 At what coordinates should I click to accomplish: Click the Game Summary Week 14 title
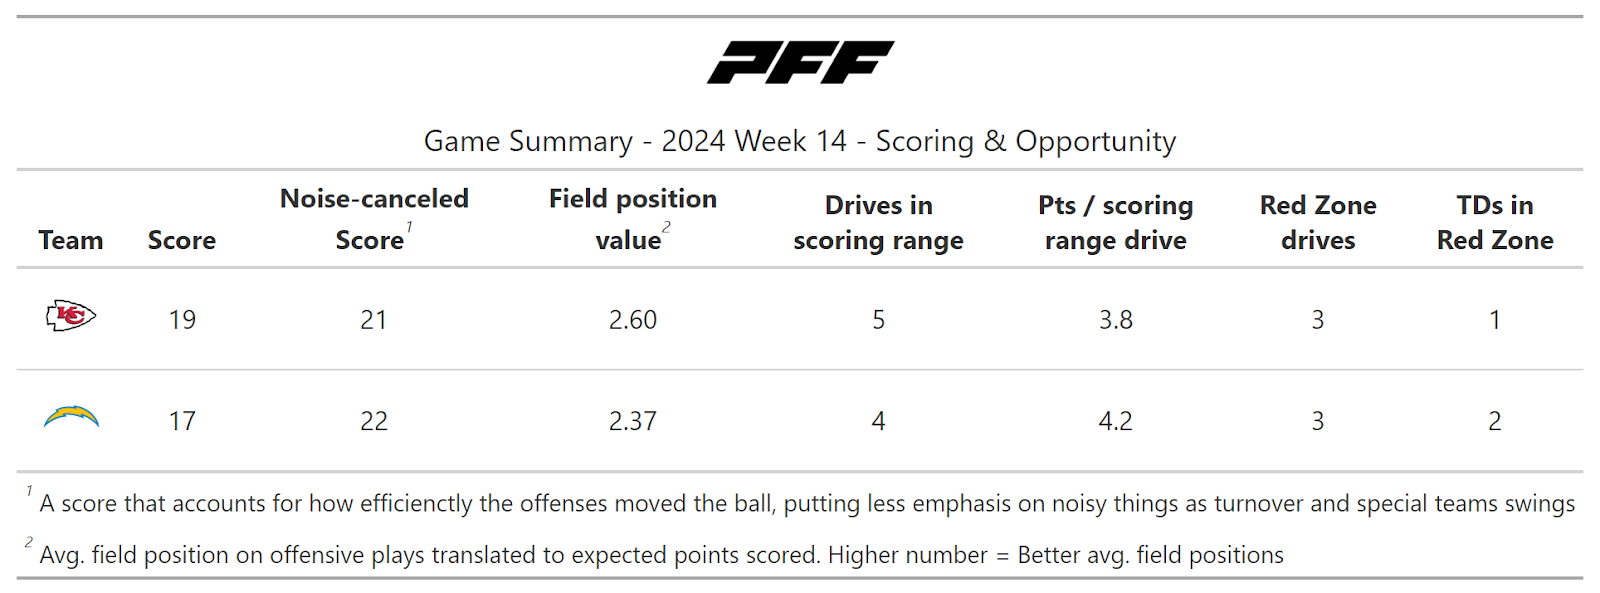click(x=800, y=141)
